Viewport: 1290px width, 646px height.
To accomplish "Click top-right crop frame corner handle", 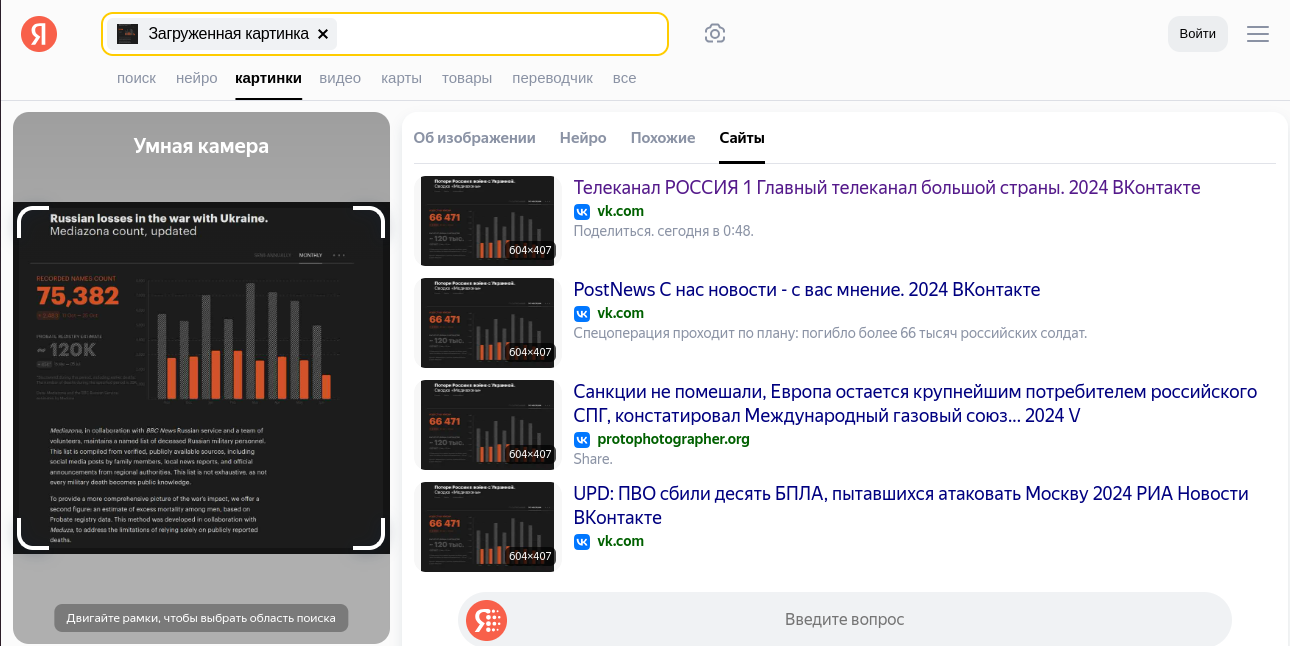I will click(x=370, y=221).
